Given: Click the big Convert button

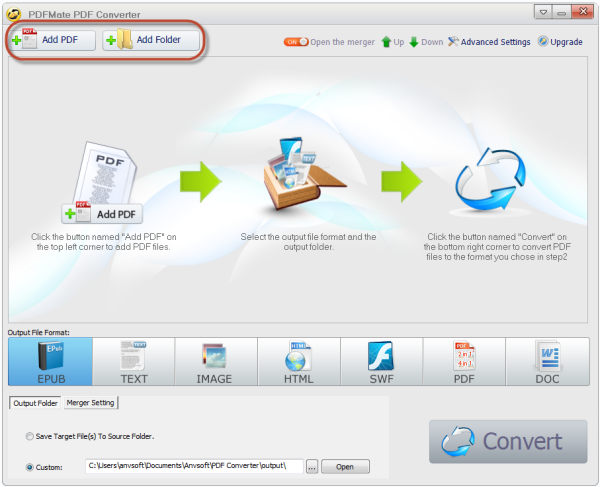Looking at the screenshot, I should point(508,441).
